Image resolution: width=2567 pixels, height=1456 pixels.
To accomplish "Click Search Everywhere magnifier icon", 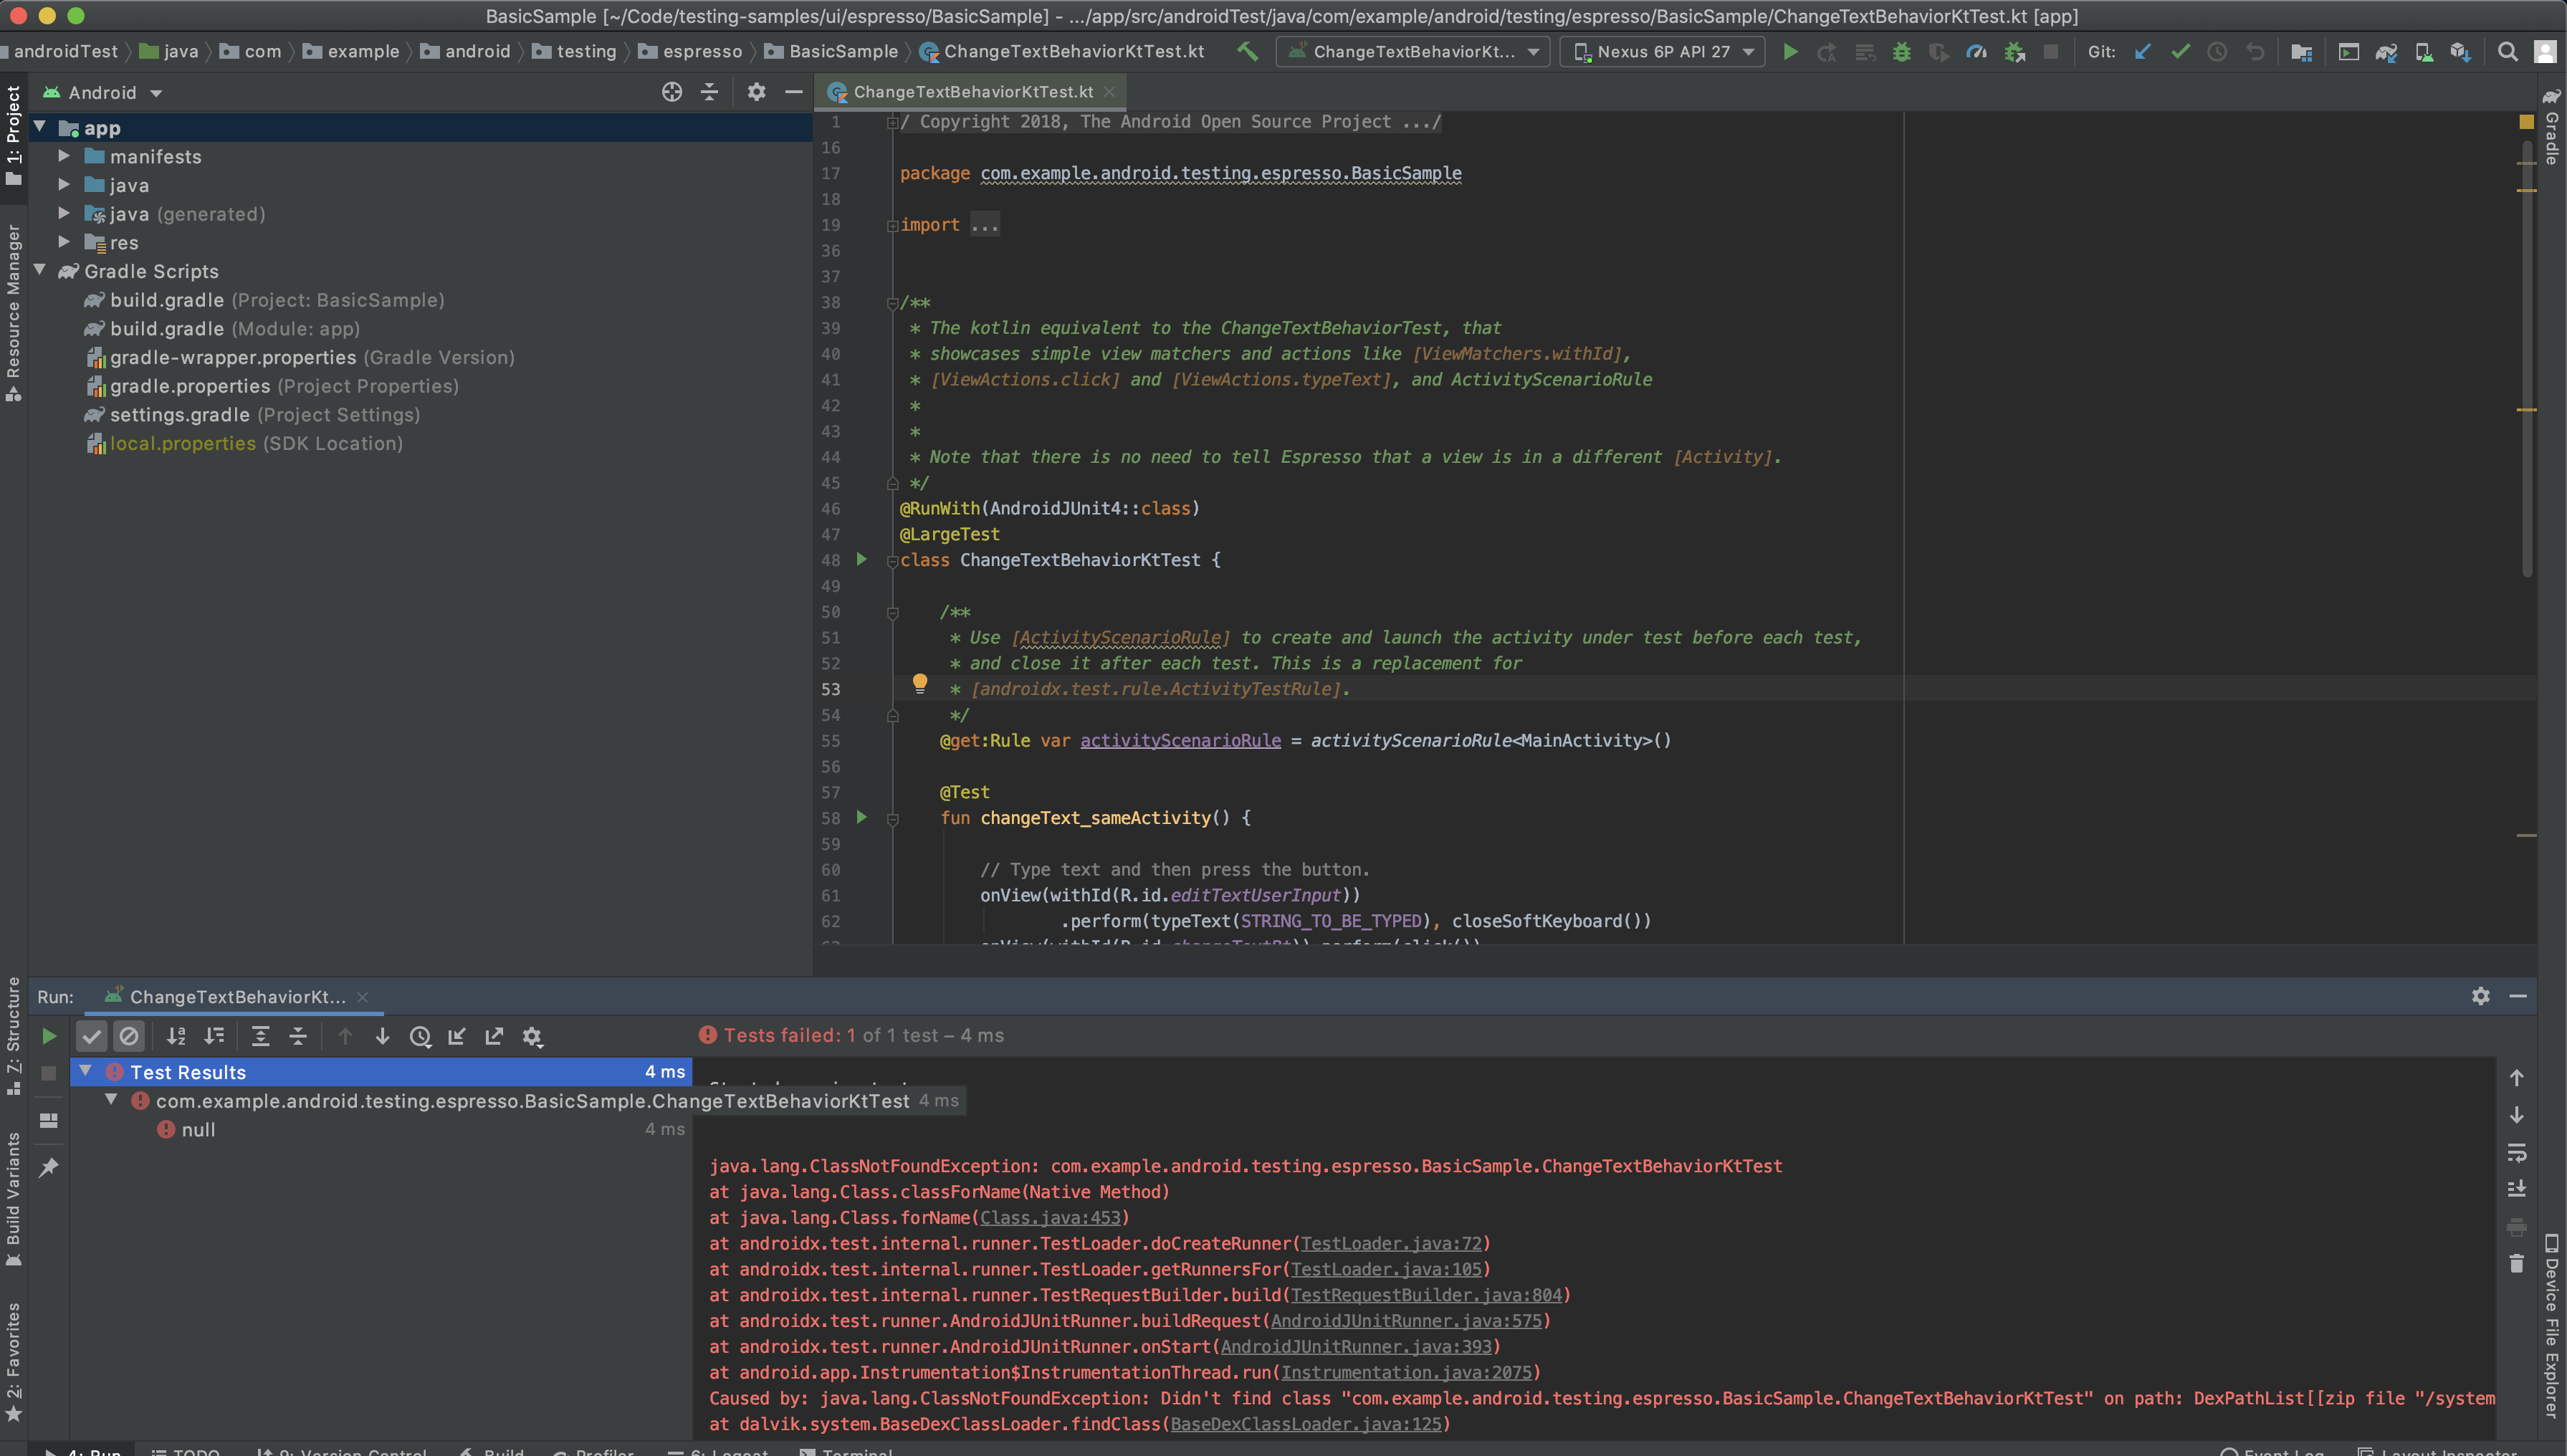I will (x=2507, y=52).
